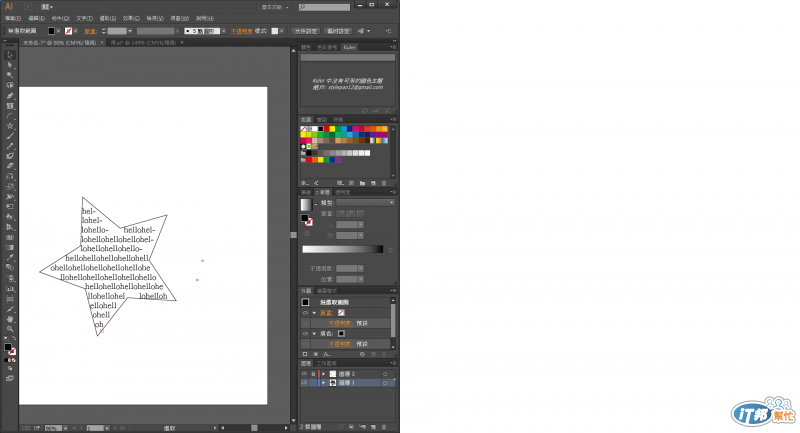Open the Go to Bridge icon
The width and height of the screenshot is (800, 433).
(x=29, y=7)
